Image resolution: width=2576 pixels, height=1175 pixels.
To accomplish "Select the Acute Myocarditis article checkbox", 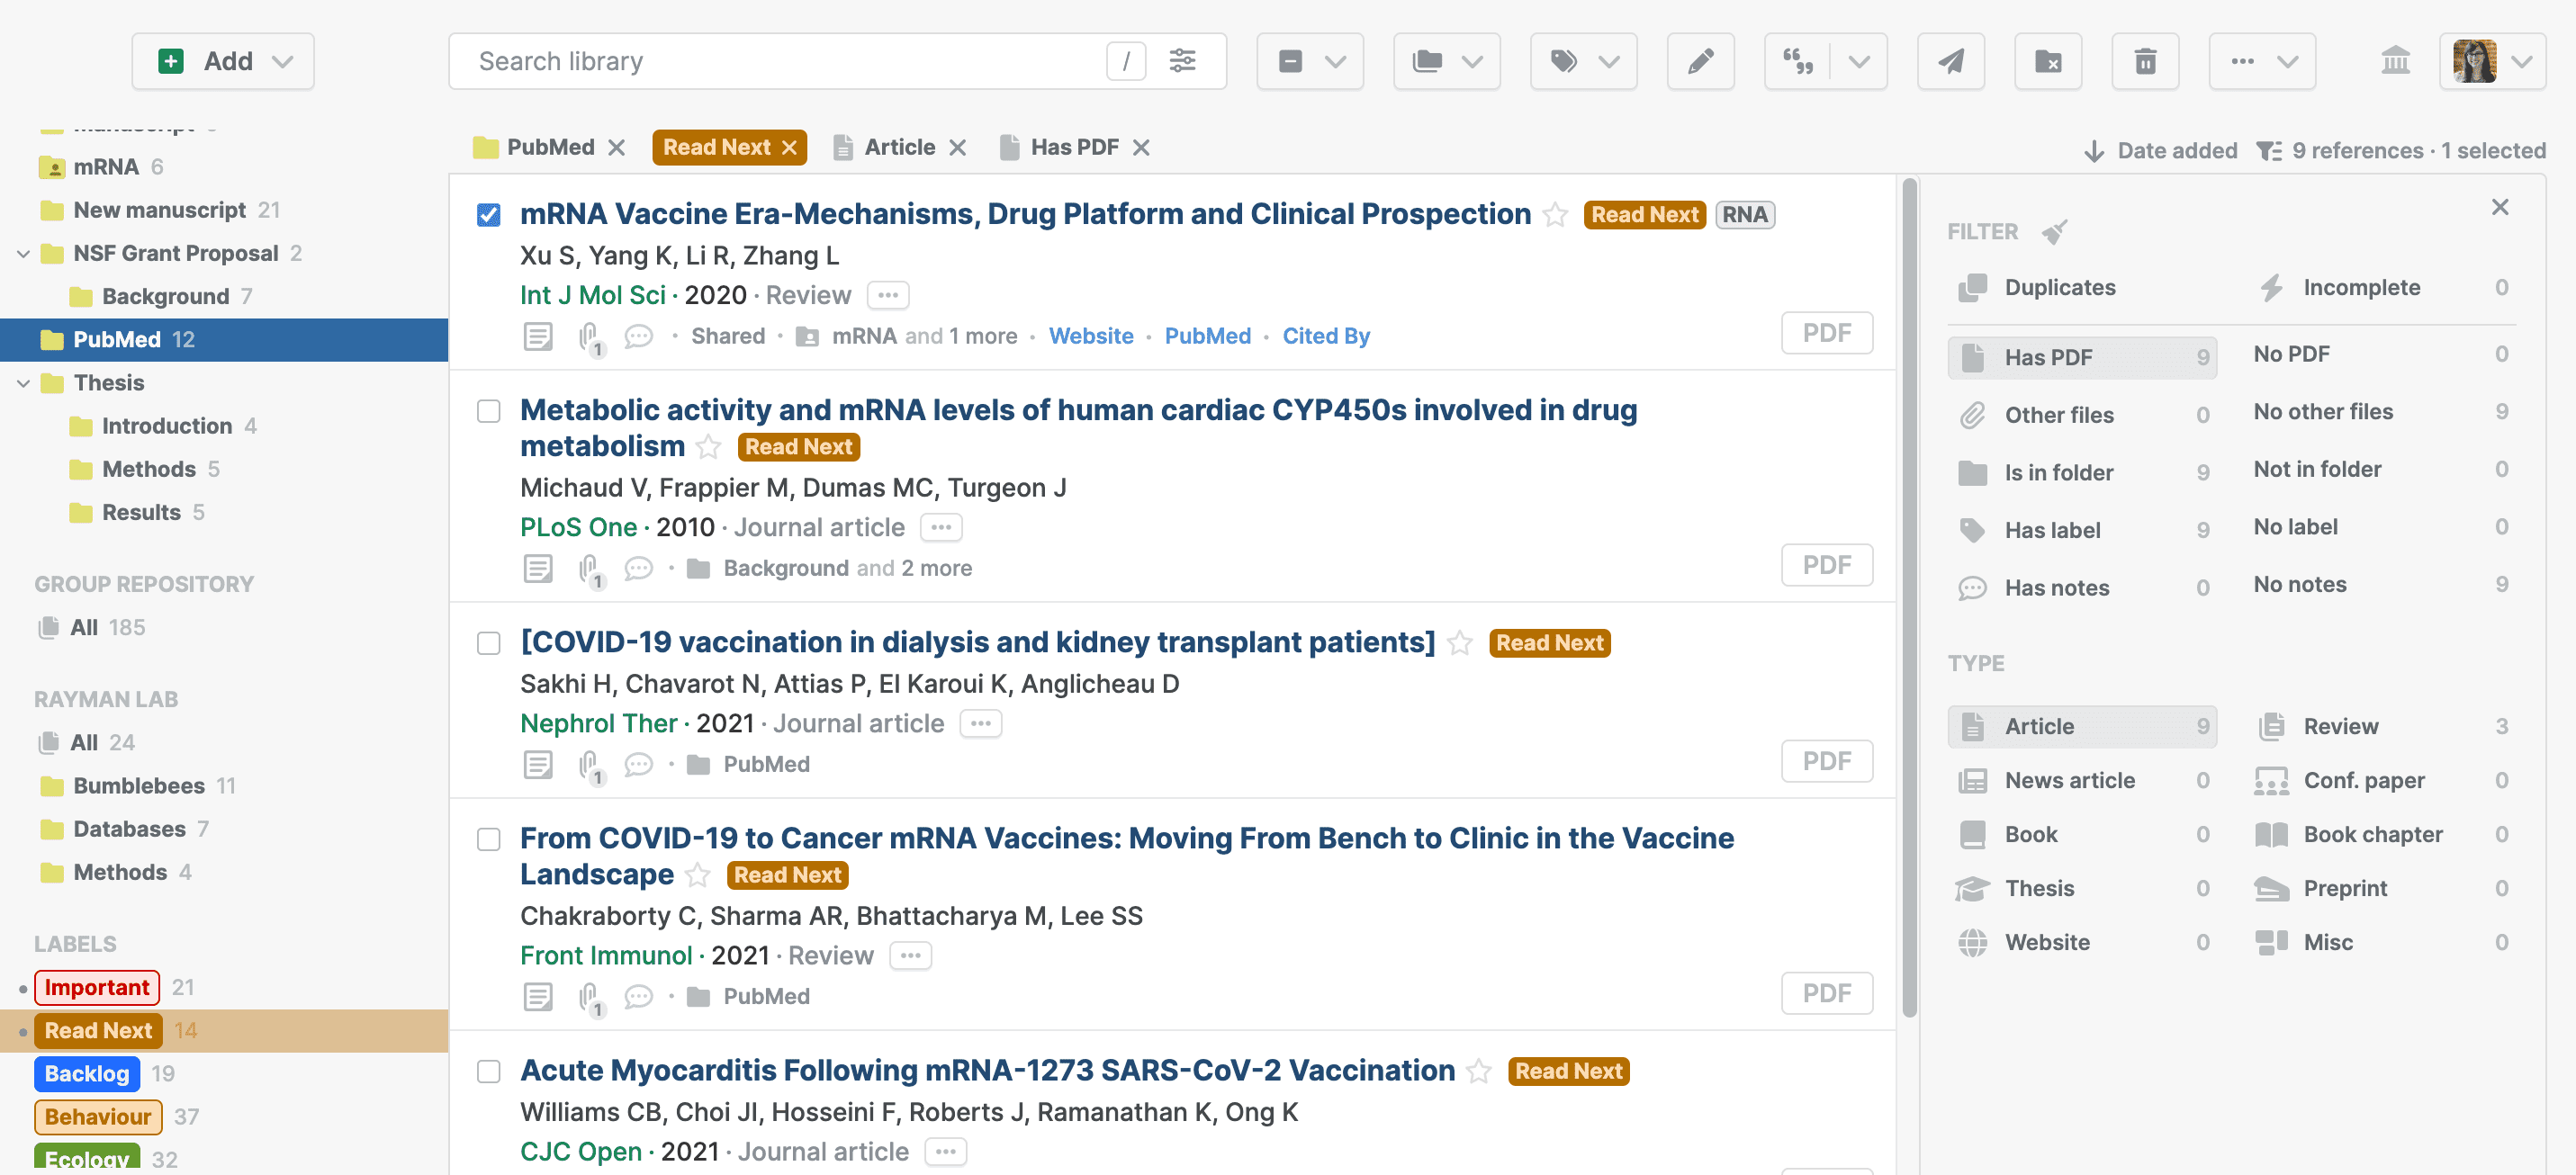I will point(488,1071).
